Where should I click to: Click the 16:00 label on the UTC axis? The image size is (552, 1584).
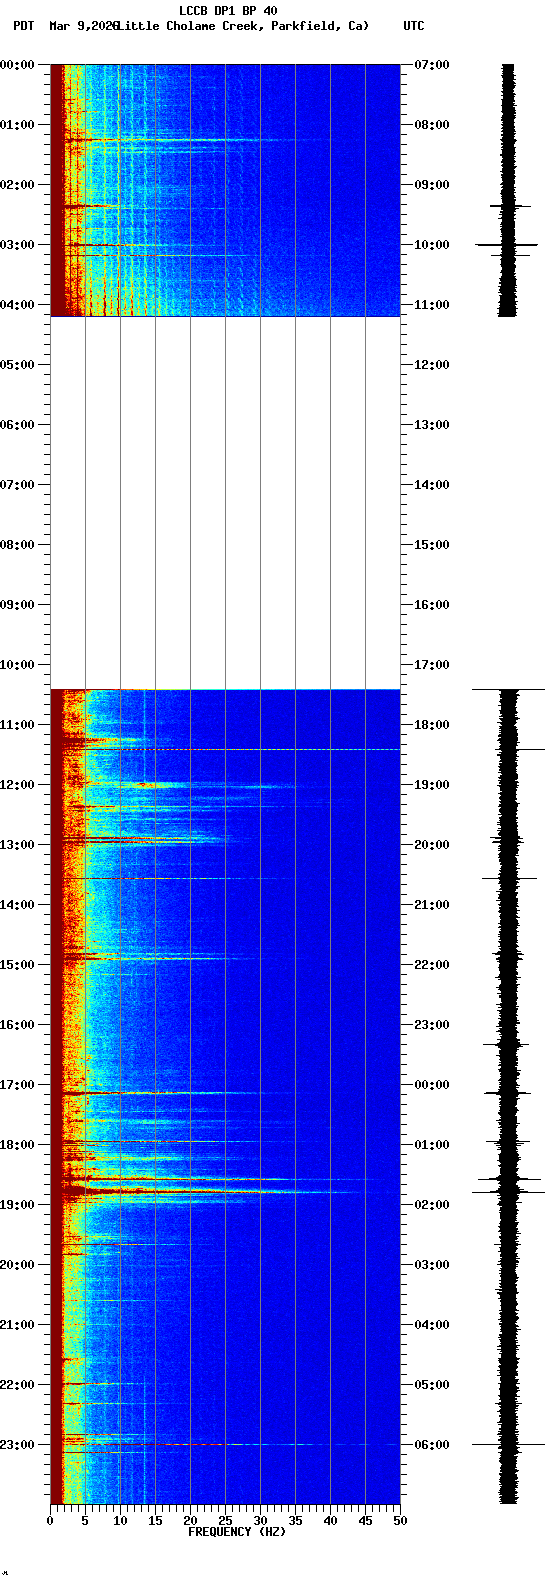click(432, 604)
